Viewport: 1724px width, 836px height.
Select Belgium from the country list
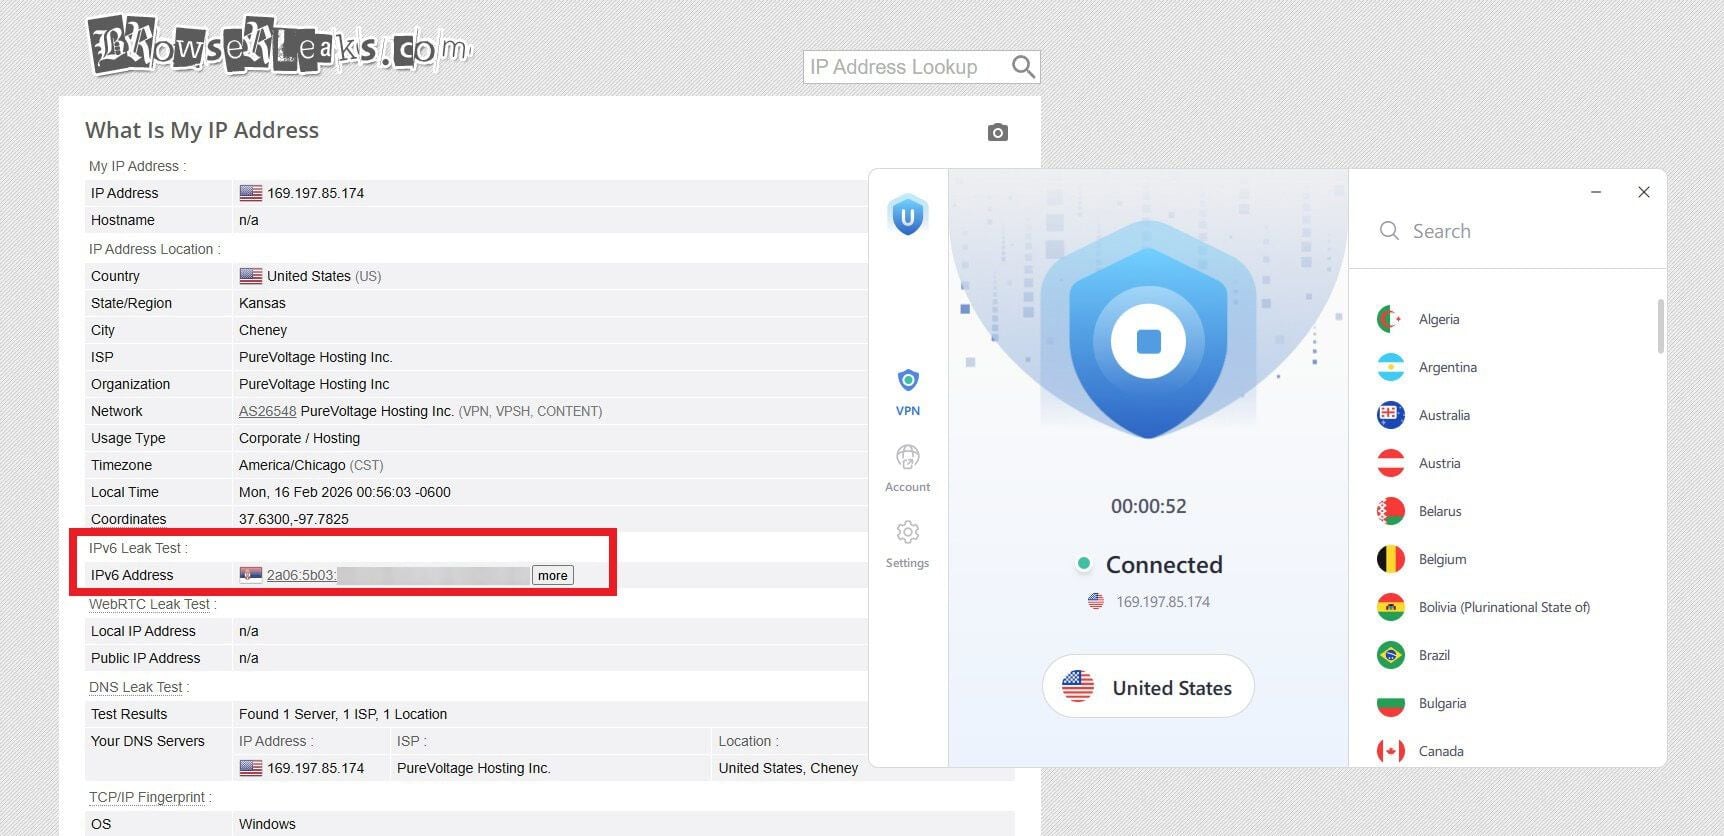(x=1442, y=559)
